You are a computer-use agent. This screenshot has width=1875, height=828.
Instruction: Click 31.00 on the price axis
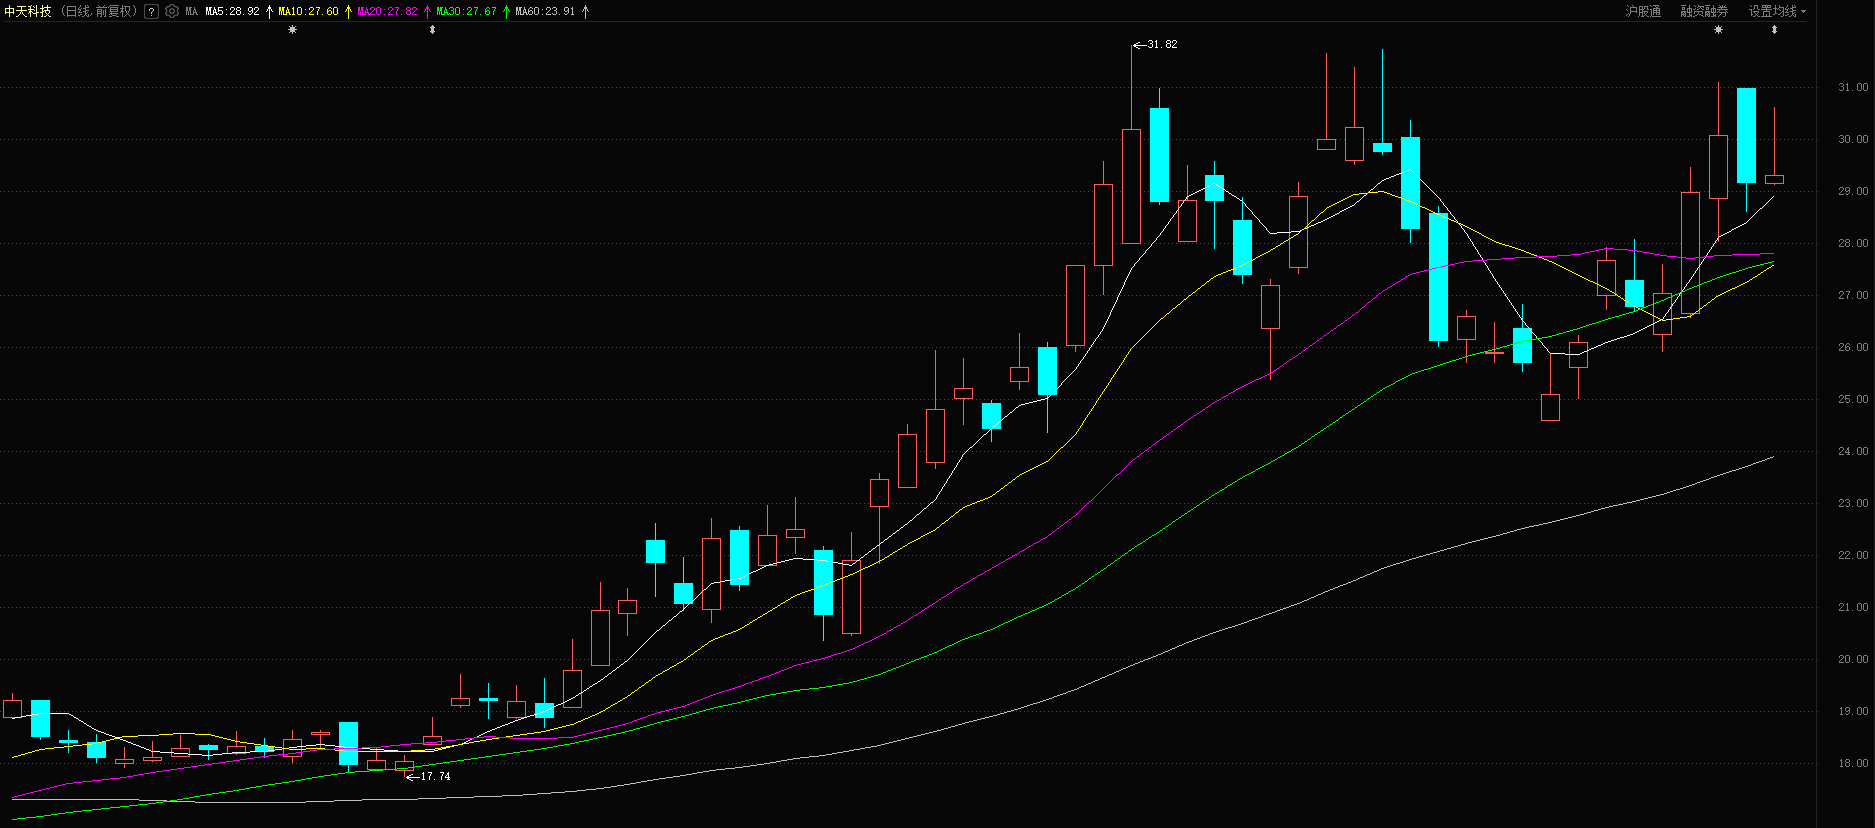pos(1853,88)
